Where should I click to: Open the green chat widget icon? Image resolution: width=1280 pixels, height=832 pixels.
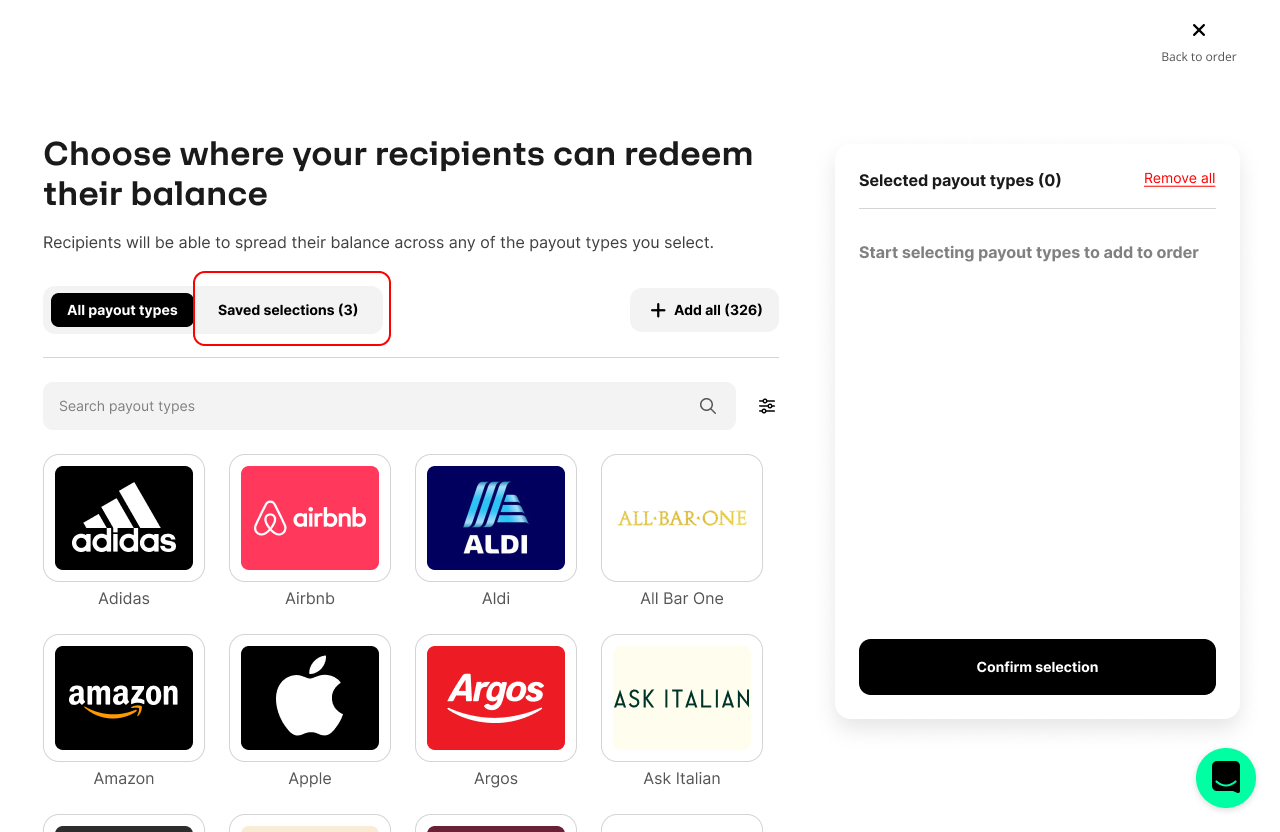[1226, 778]
